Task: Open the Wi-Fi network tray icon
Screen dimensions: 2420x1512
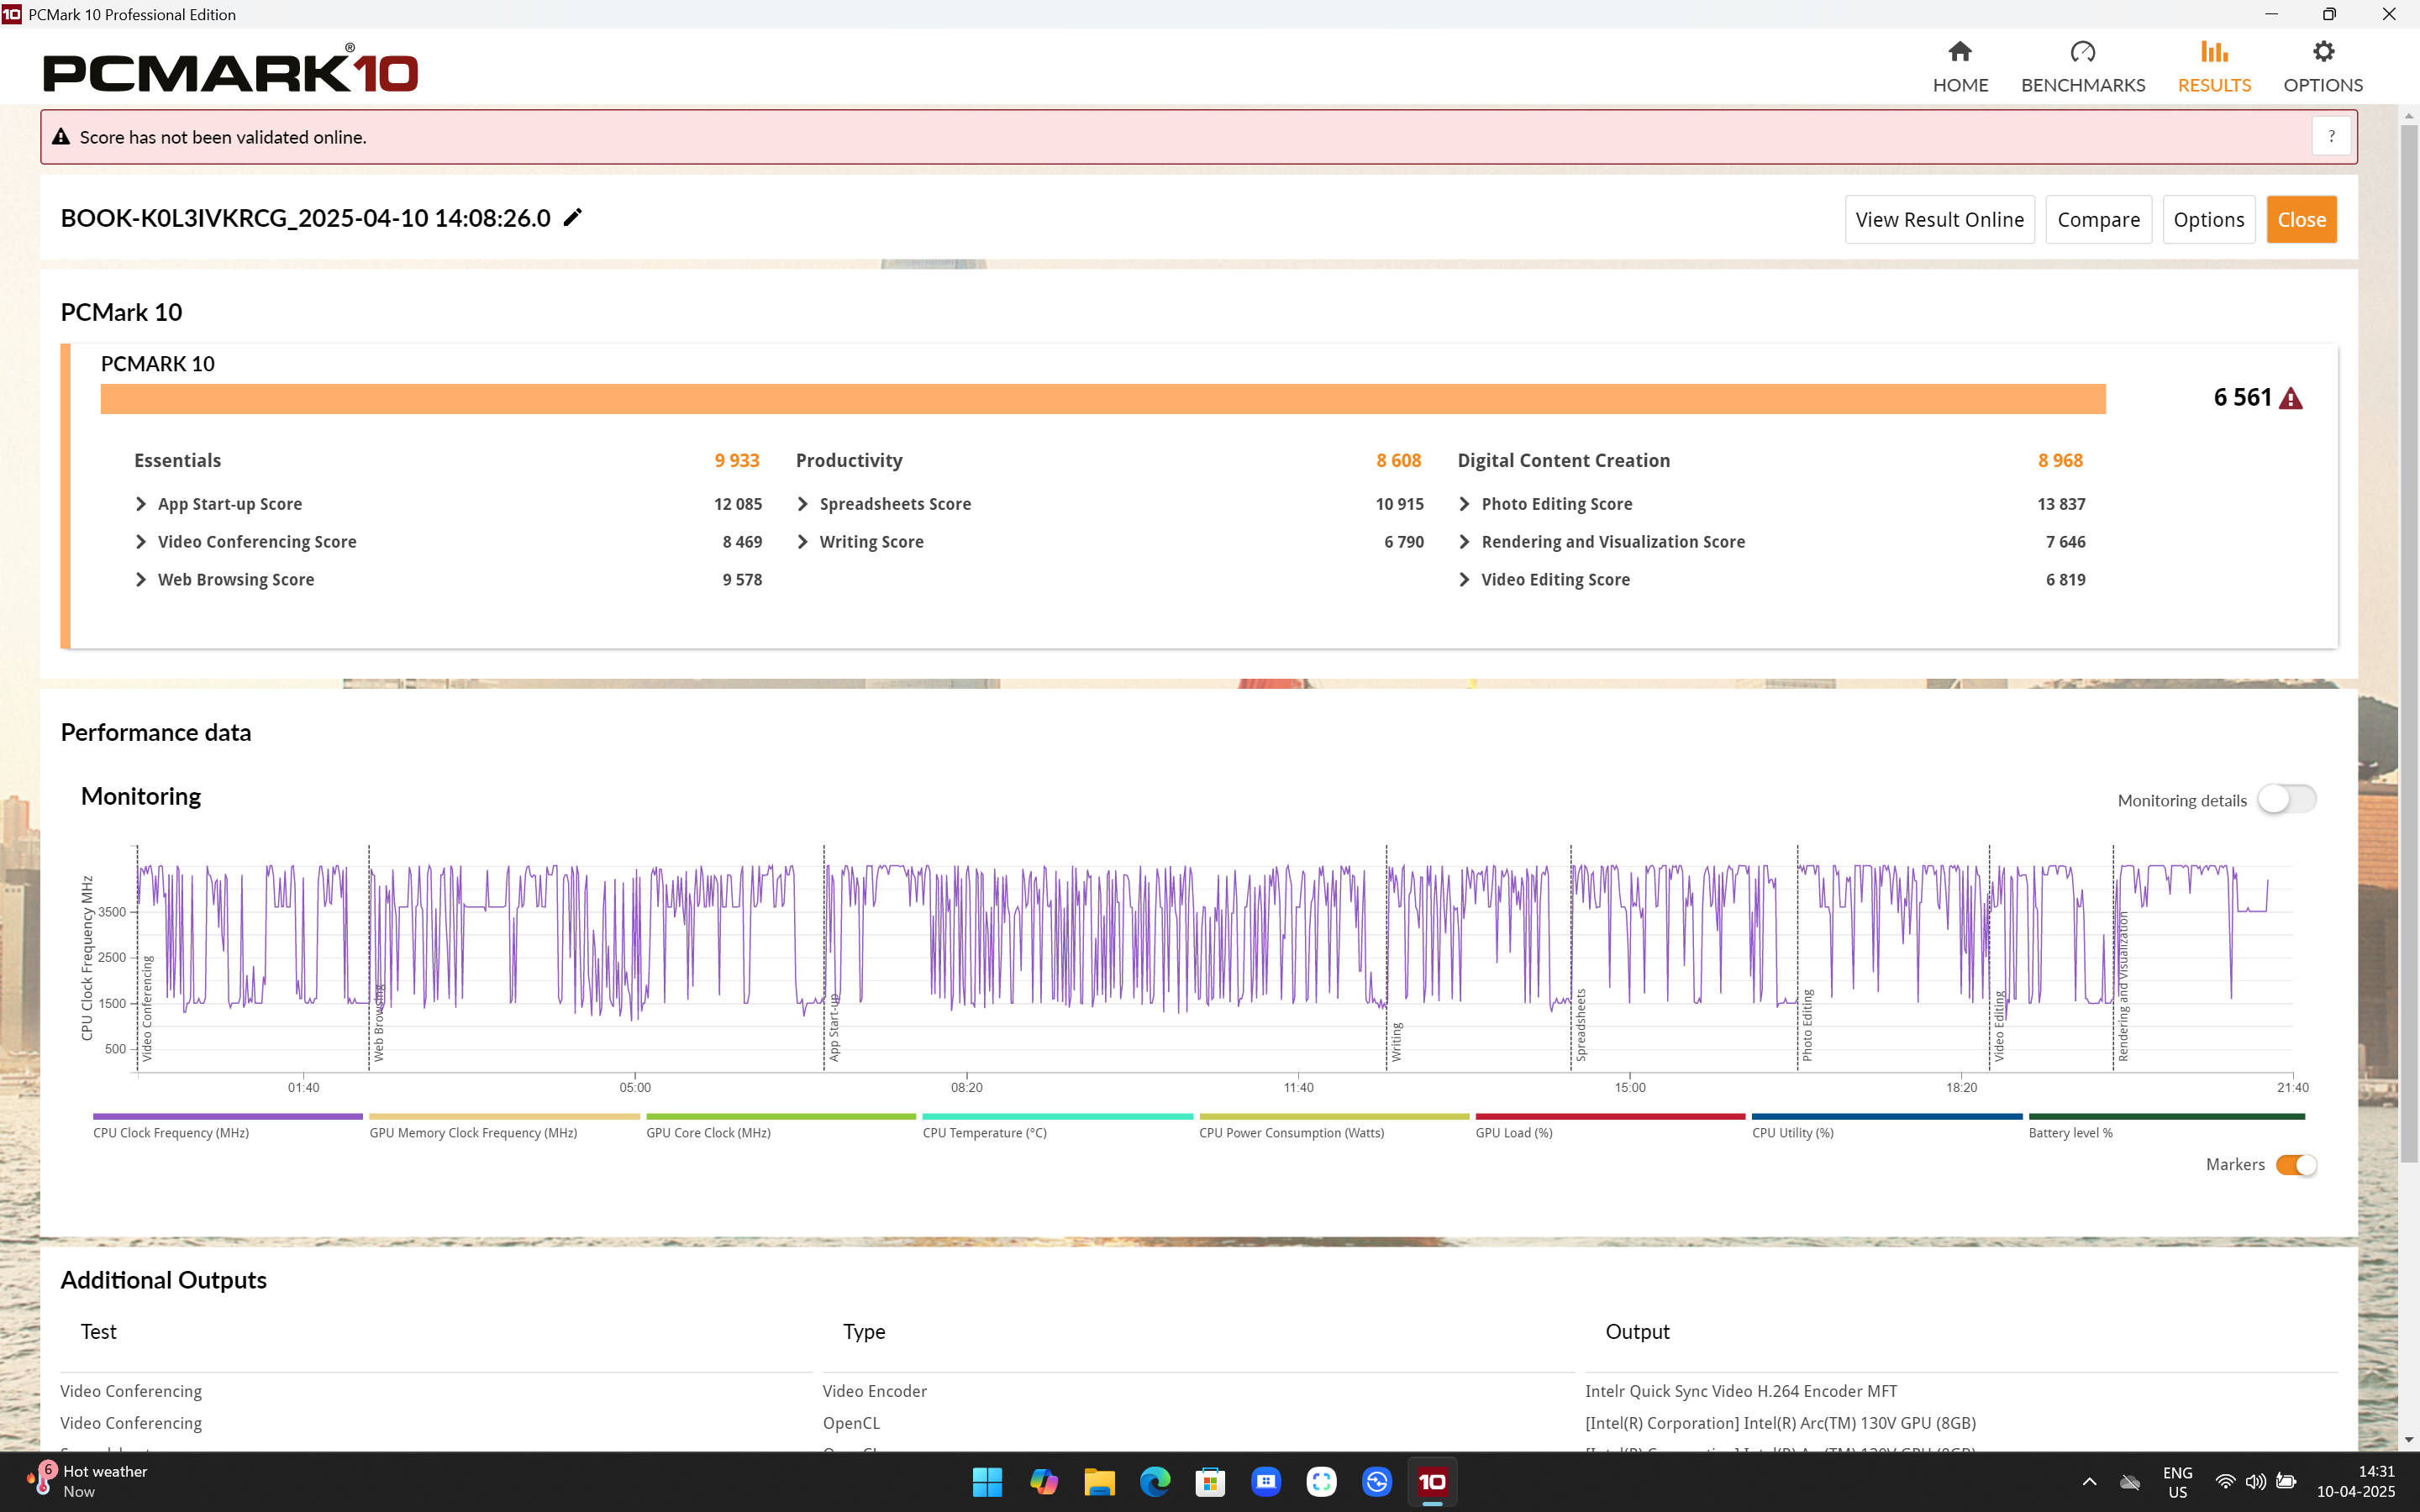Action: [2225, 1482]
